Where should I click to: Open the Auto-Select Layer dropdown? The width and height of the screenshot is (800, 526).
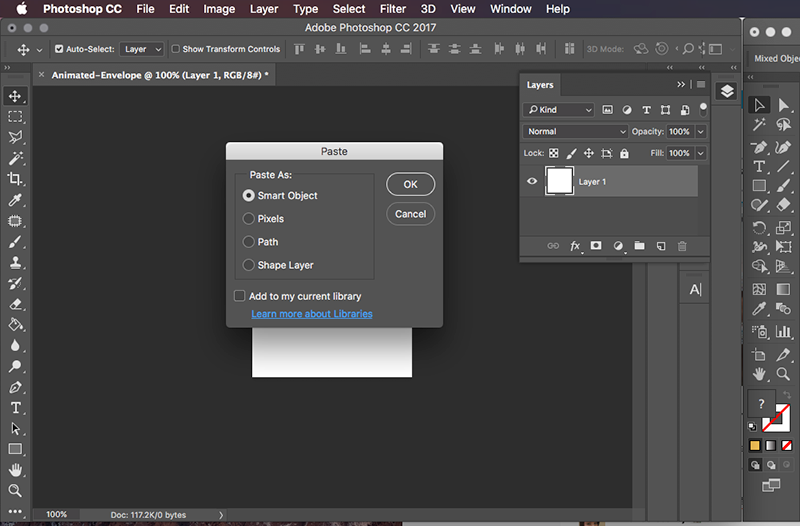pos(142,49)
